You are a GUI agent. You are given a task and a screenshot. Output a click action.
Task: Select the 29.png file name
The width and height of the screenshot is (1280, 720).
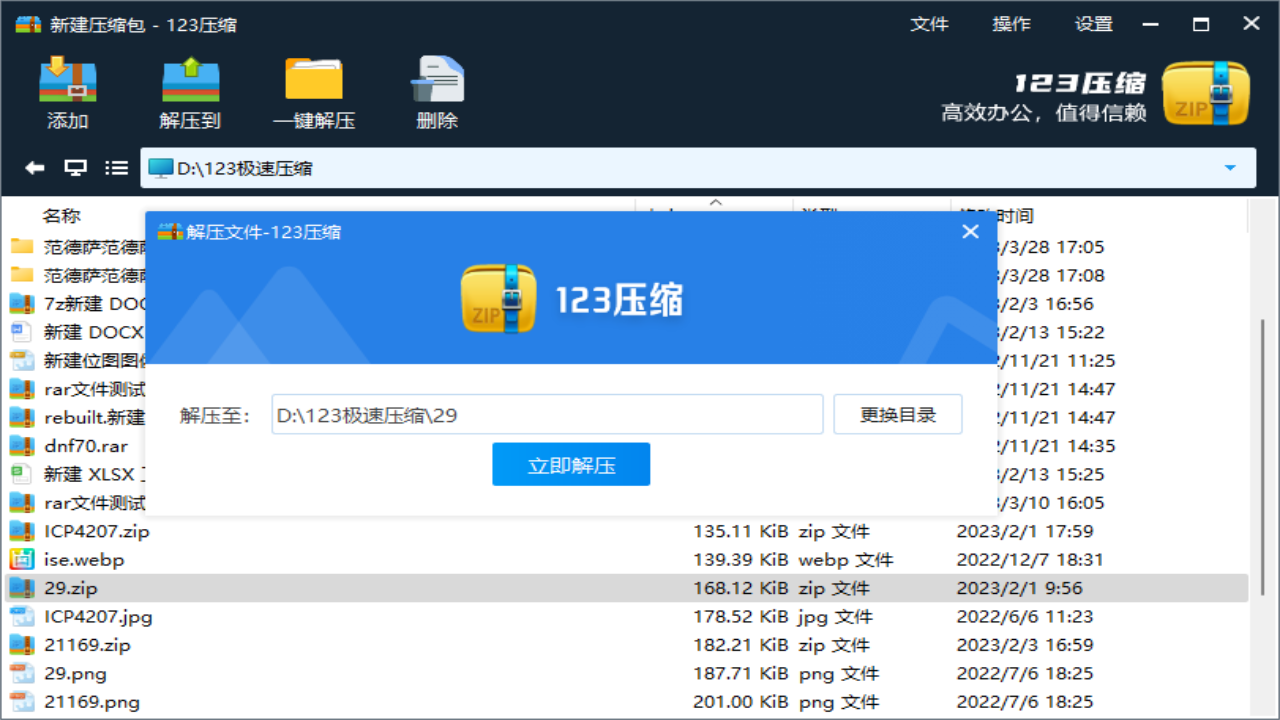[x=75, y=673]
